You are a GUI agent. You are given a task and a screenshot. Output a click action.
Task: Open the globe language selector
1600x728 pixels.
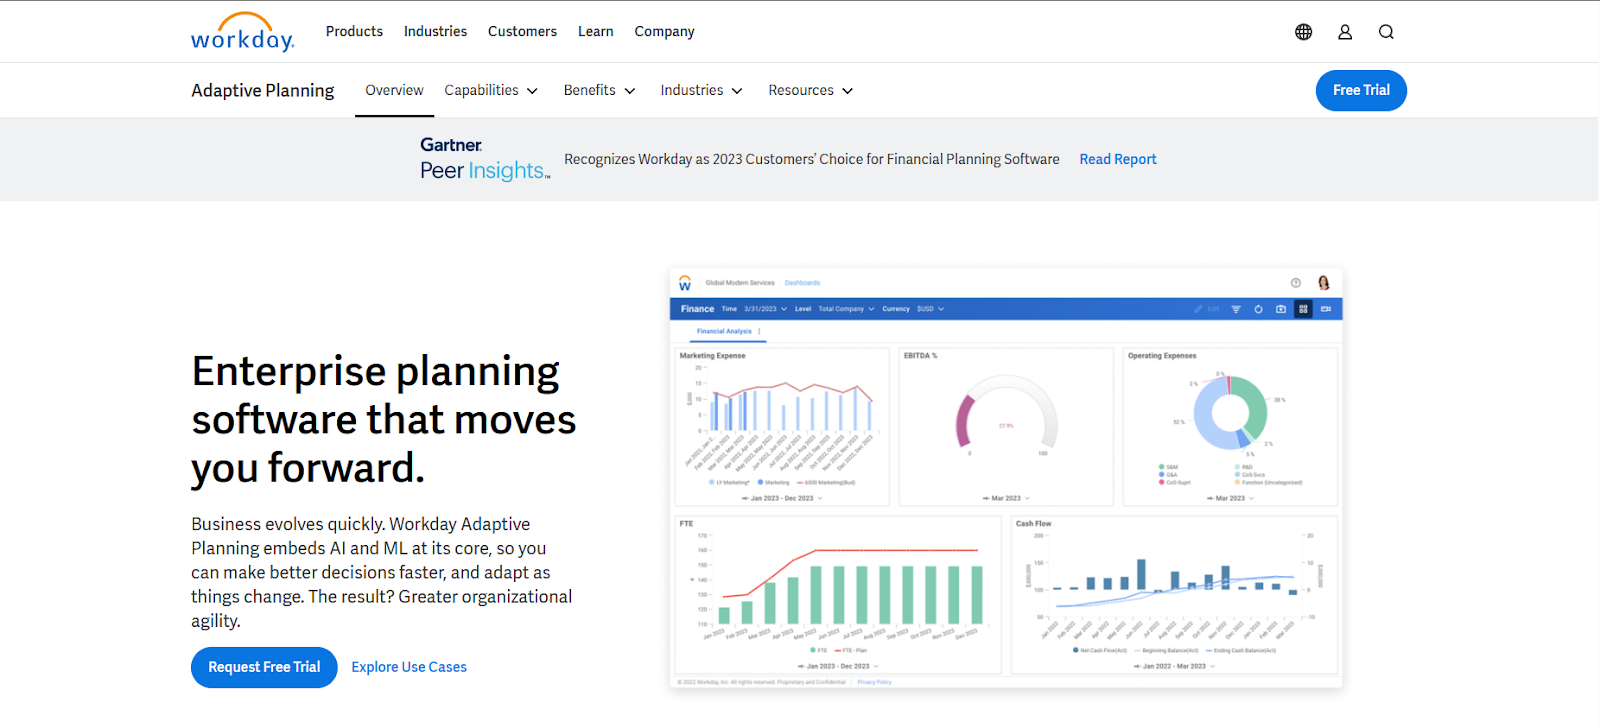1303,32
